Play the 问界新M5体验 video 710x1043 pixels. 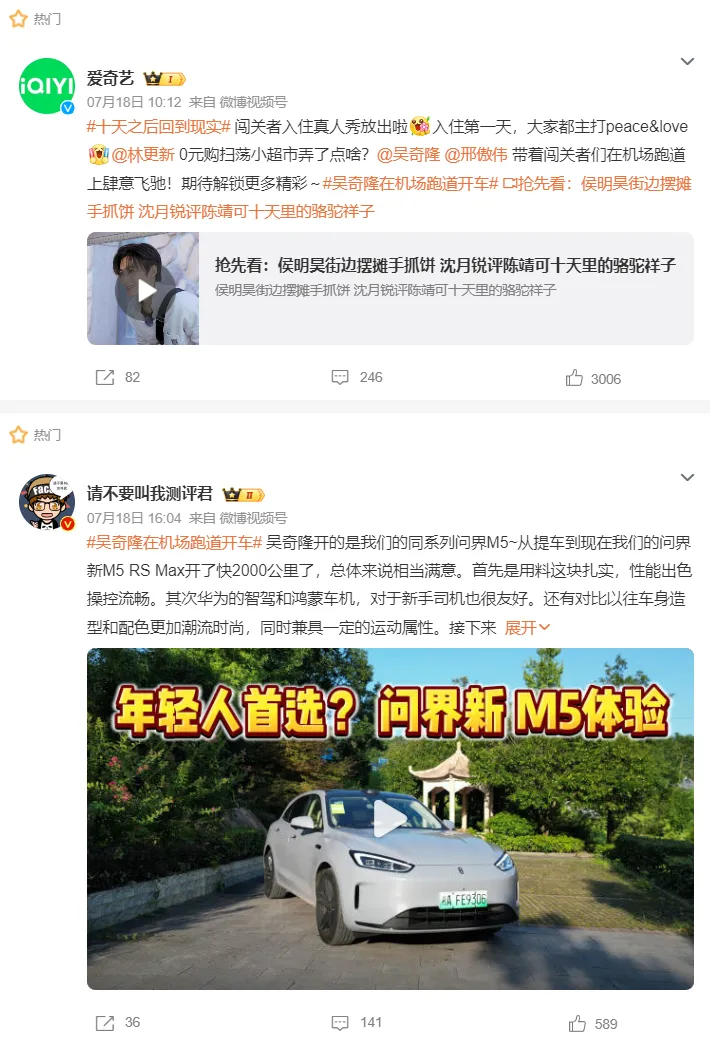click(x=390, y=818)
